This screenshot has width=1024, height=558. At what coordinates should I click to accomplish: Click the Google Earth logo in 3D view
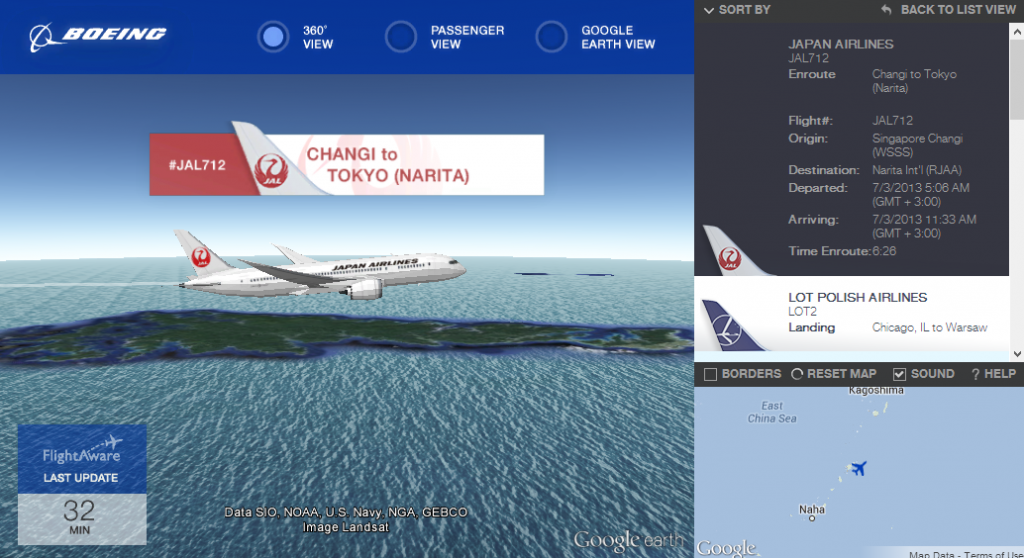click(x=629, y=540)
